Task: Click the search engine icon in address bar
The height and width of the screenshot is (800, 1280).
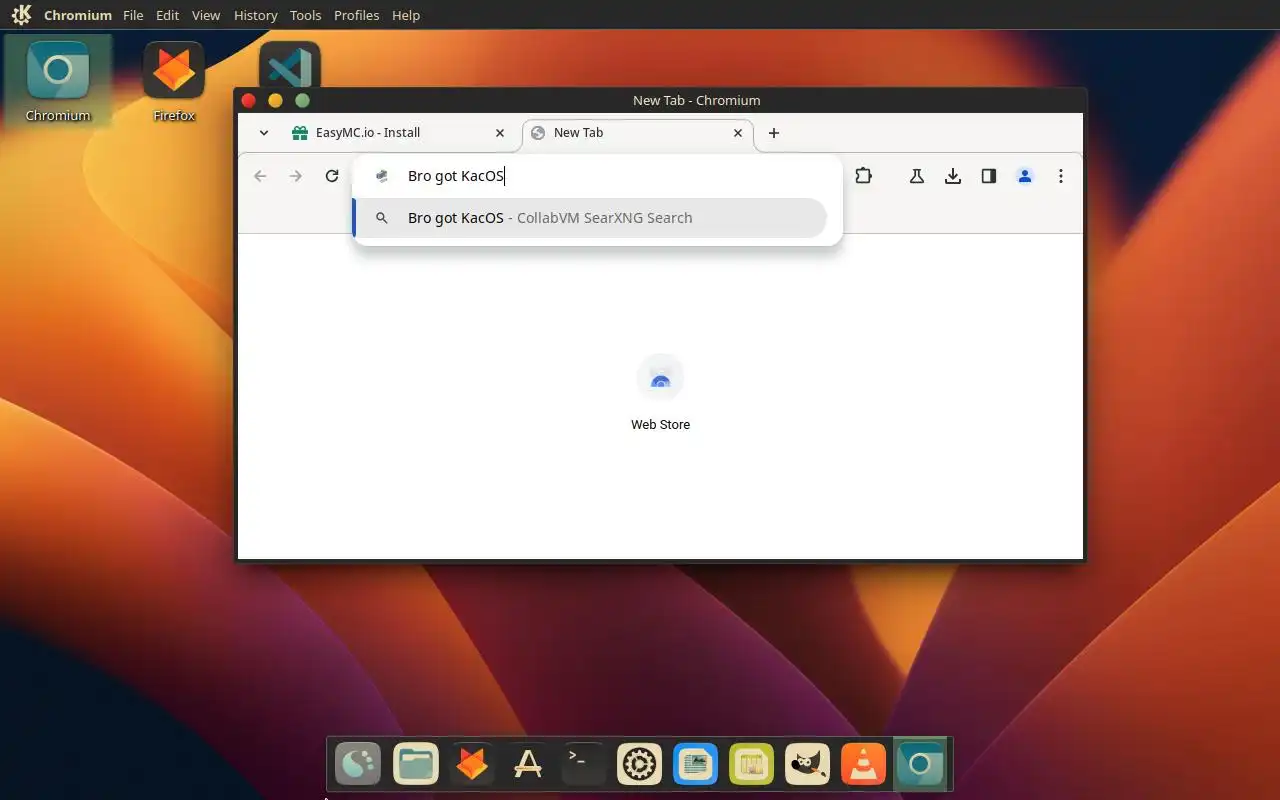Action: pyautogui.click(x=381, y=176)
